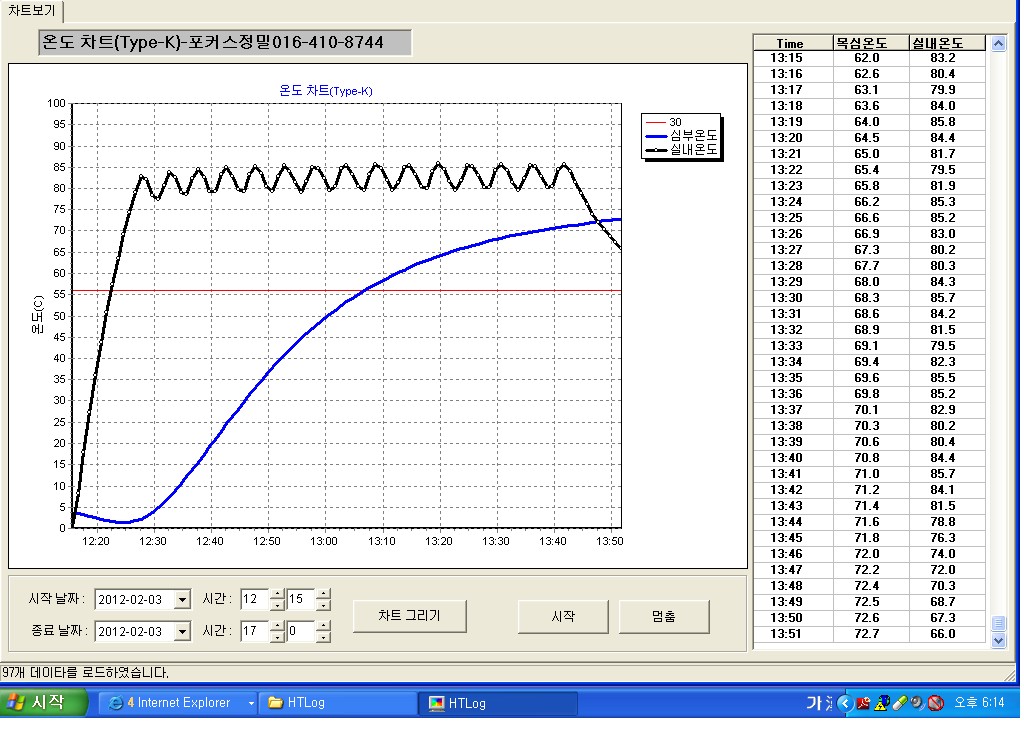1024x736 pixels.
Task: Open the 종료 날짜 date dropdown
Action: coord(183,631)
